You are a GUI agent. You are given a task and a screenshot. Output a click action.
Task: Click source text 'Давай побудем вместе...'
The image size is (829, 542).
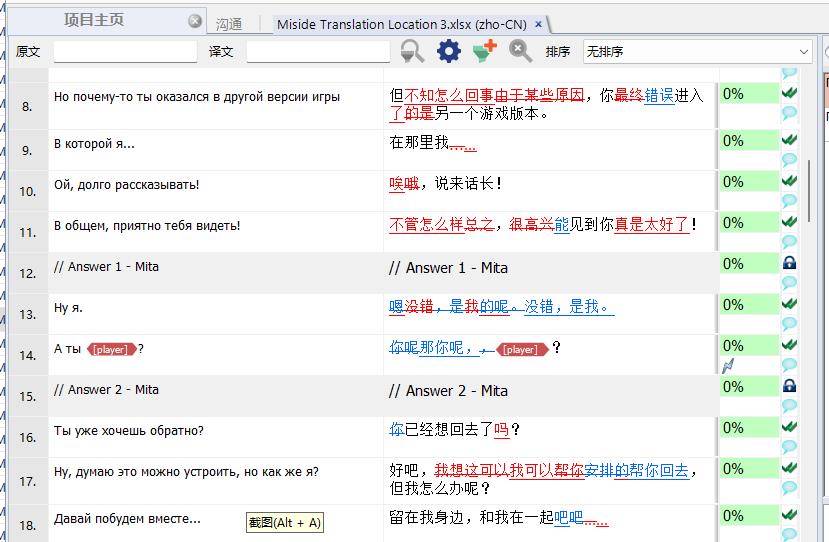tap(127, 519)
